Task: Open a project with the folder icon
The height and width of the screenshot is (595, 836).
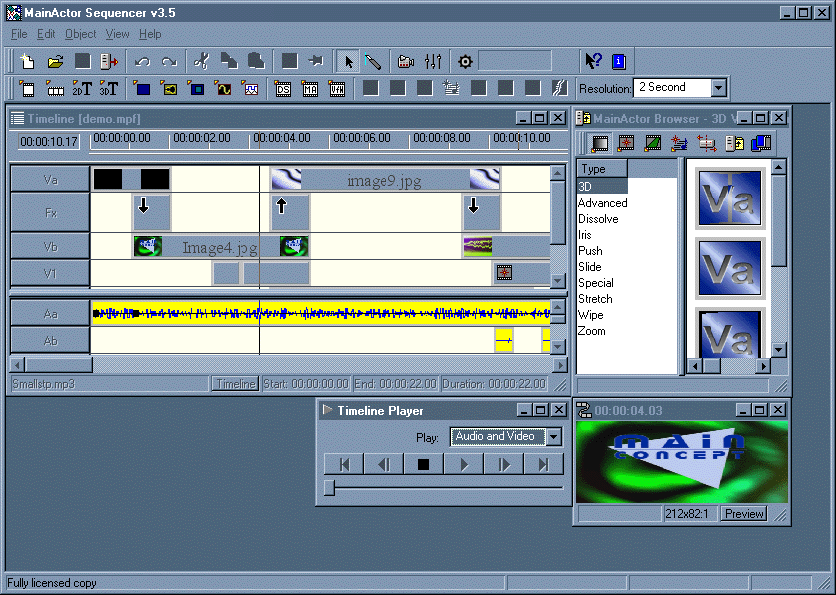Action: pos(55,61)
